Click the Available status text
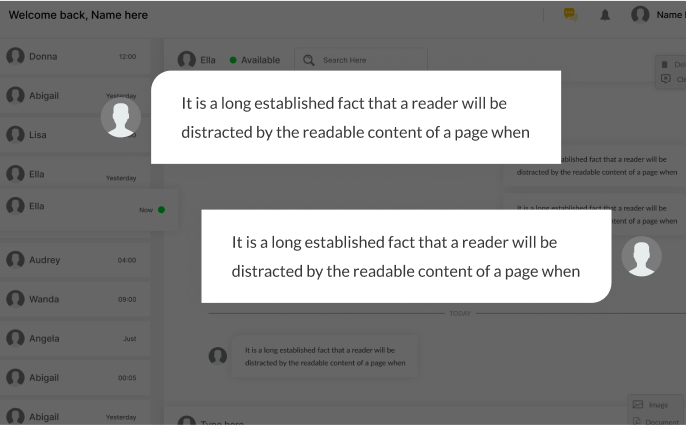 [x=260, y=60]
